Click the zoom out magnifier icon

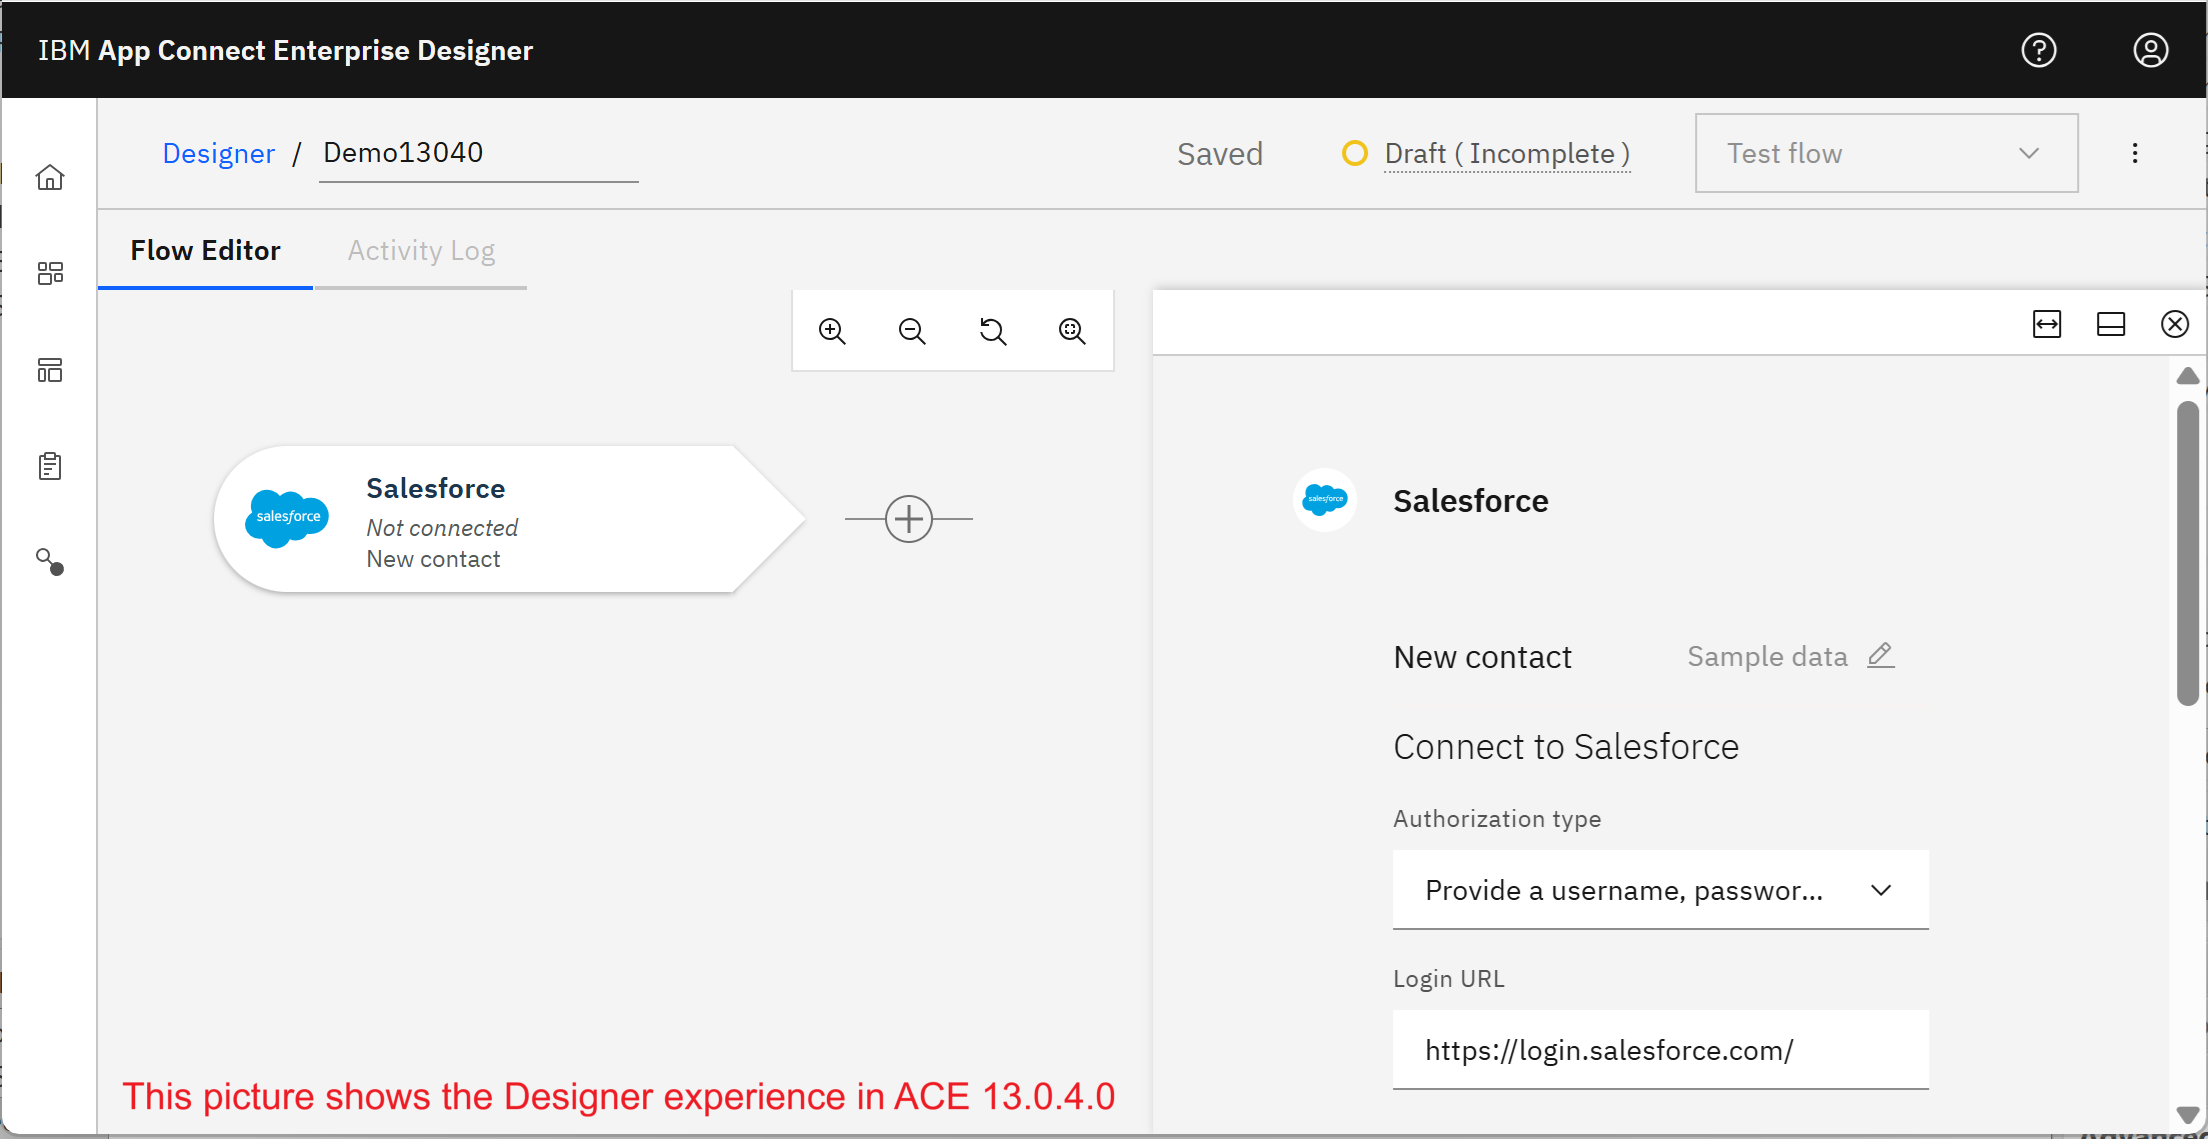click(x=912, y=331)
